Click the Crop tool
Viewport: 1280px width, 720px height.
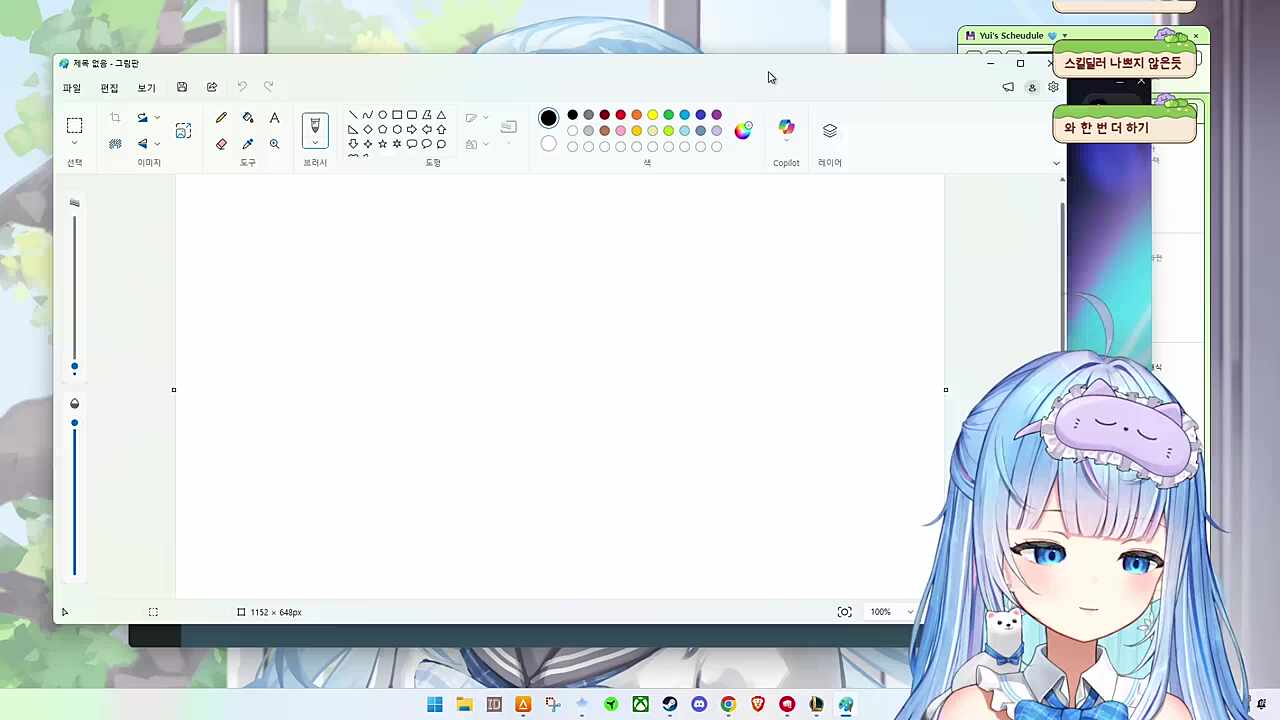[115, 118]
